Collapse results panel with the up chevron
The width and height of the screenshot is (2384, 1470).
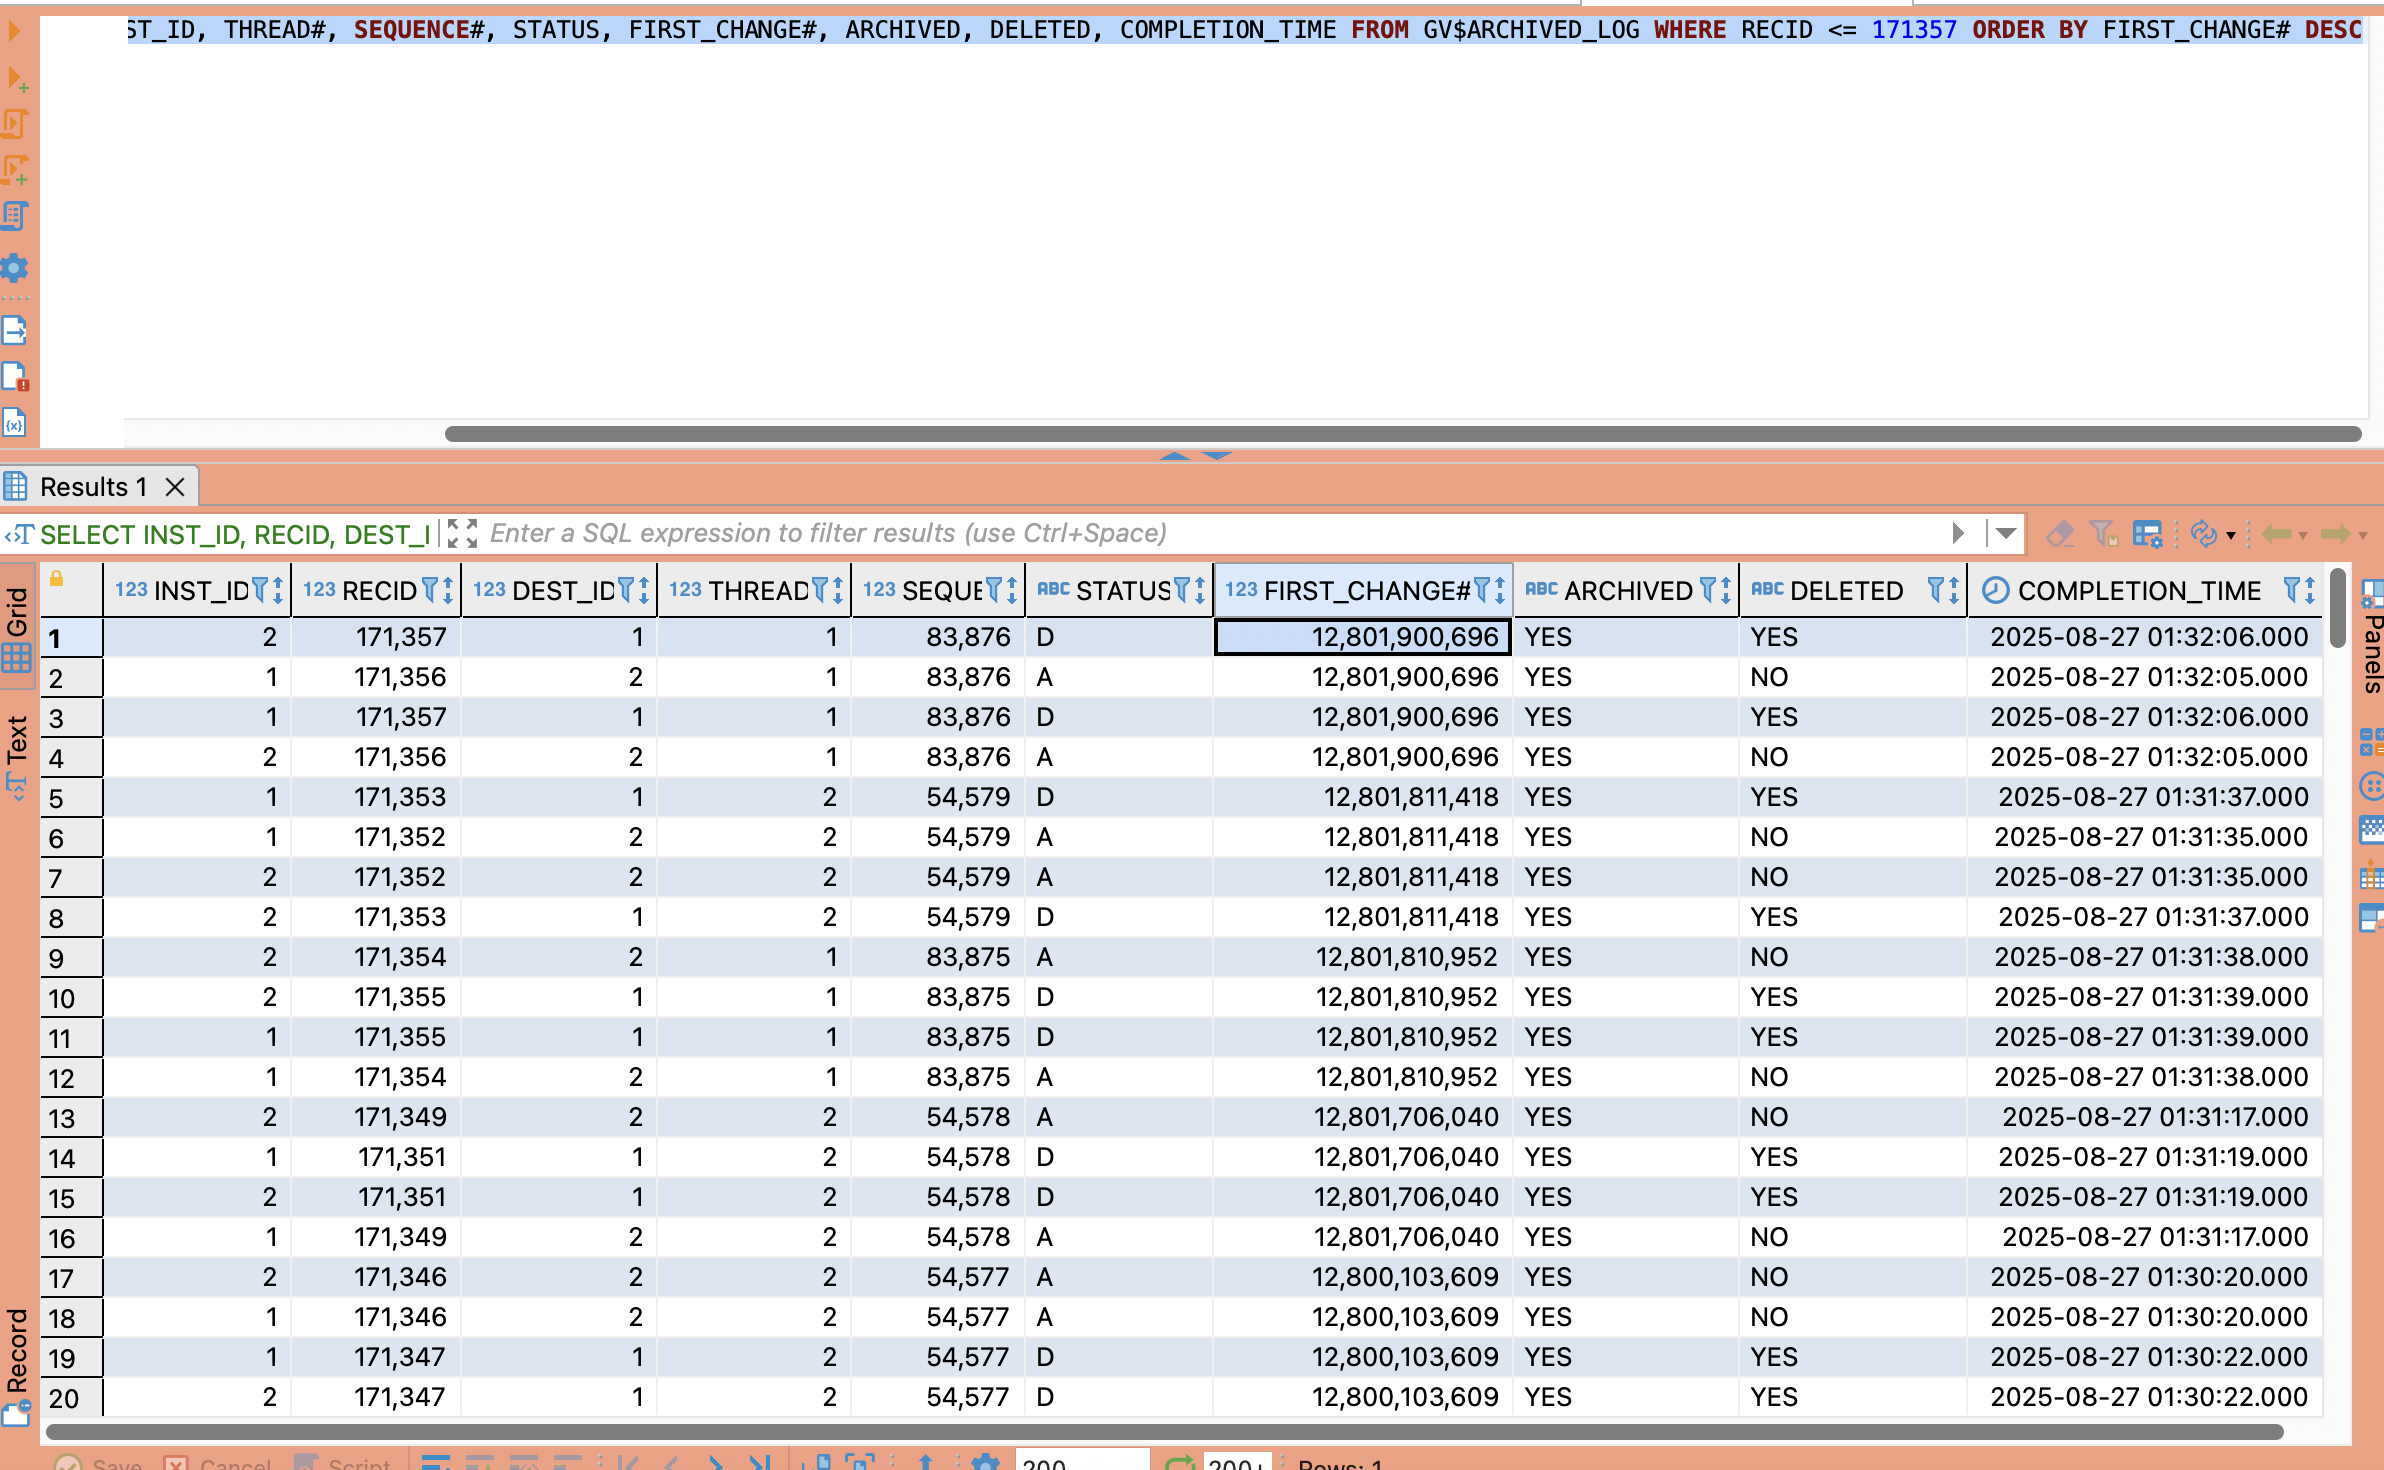click(x=1175, y=456)
